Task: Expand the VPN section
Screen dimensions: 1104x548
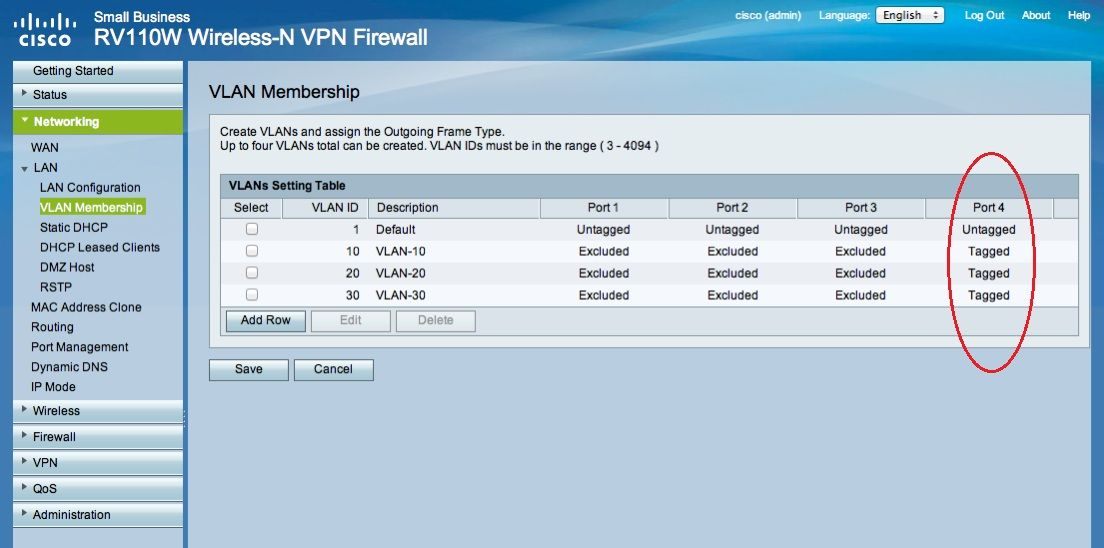Action: click(97, 463)
